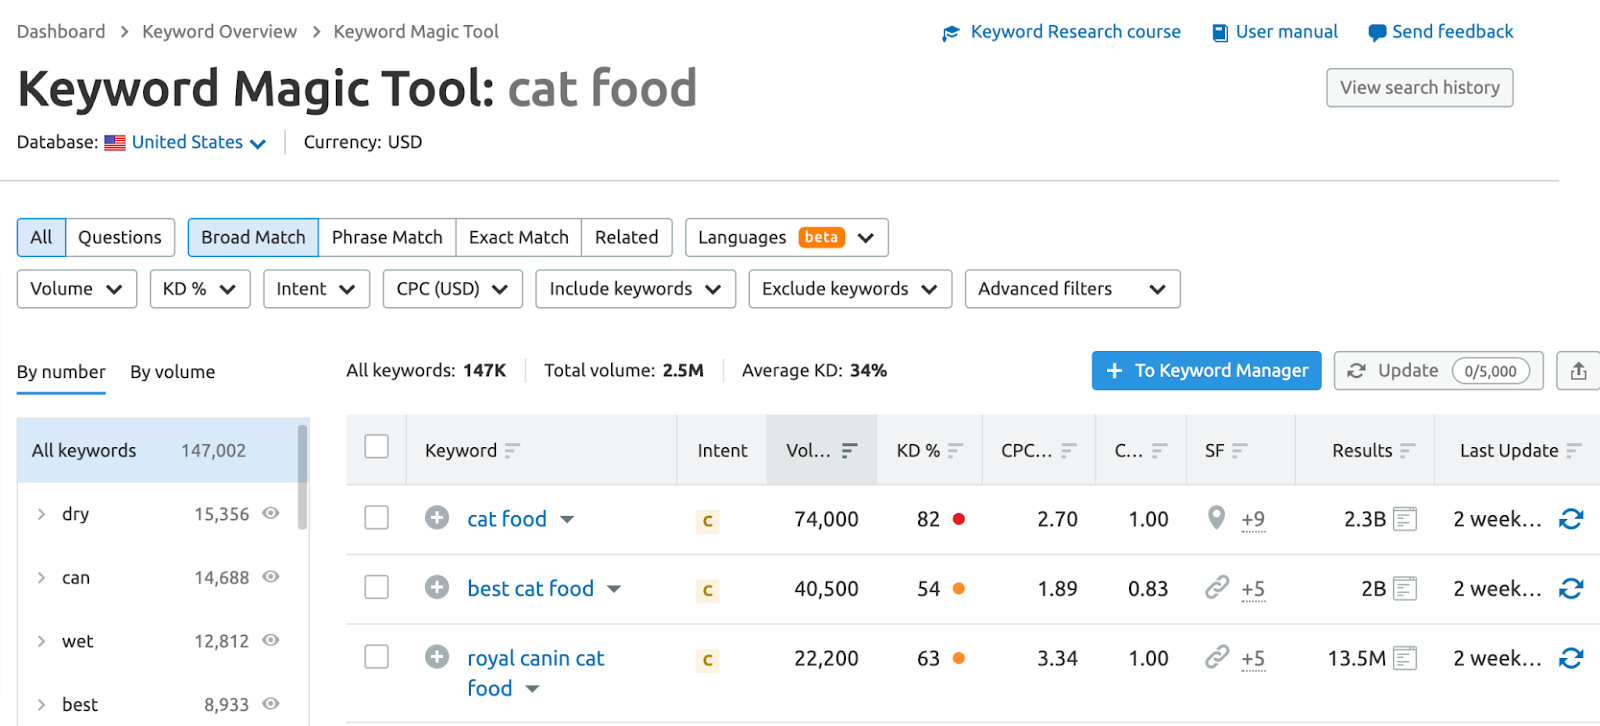
Task: Switch to the Phrase Match tab
Action: (x=387, y=238)
